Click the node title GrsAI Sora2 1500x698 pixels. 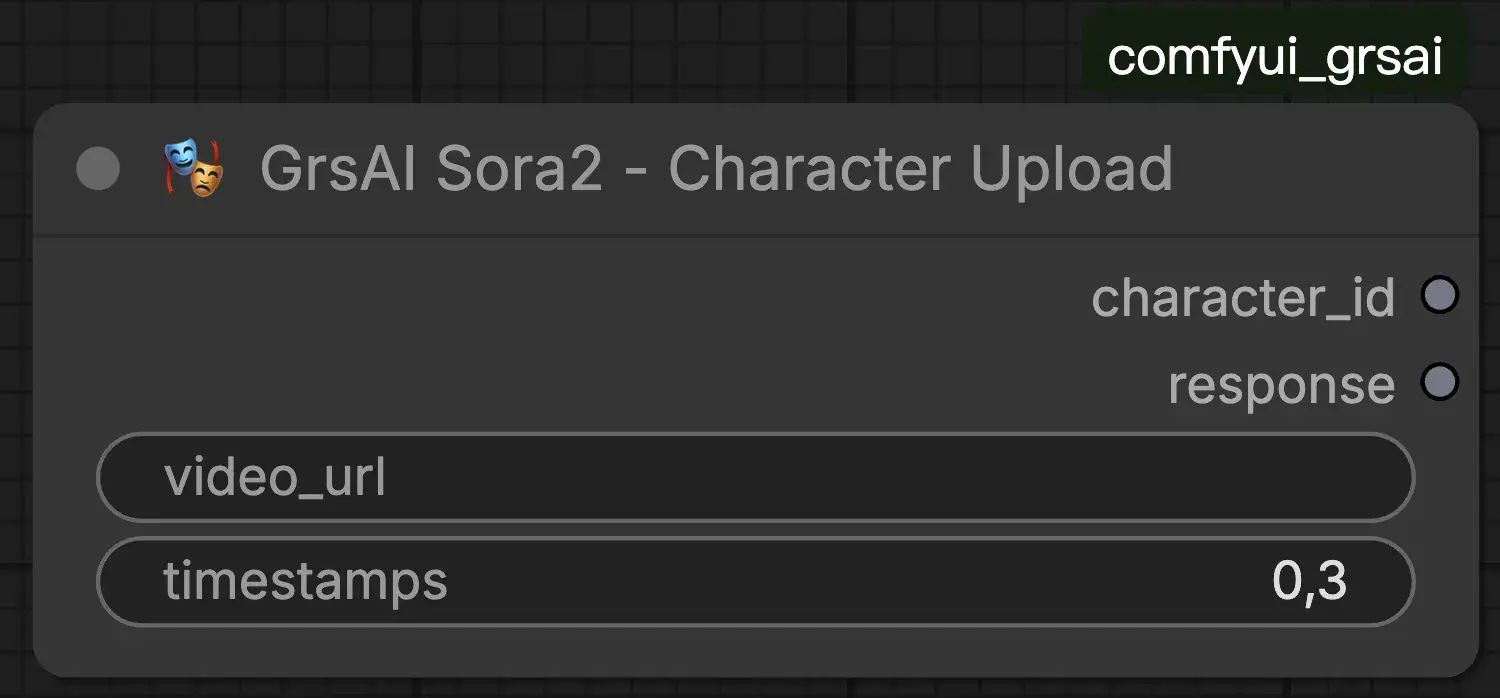point(432,169)
